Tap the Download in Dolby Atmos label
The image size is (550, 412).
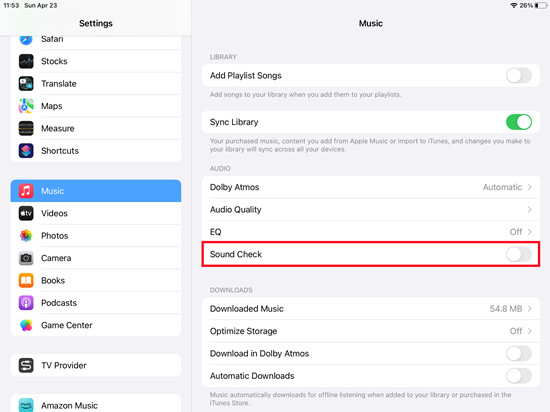[259, 353]
